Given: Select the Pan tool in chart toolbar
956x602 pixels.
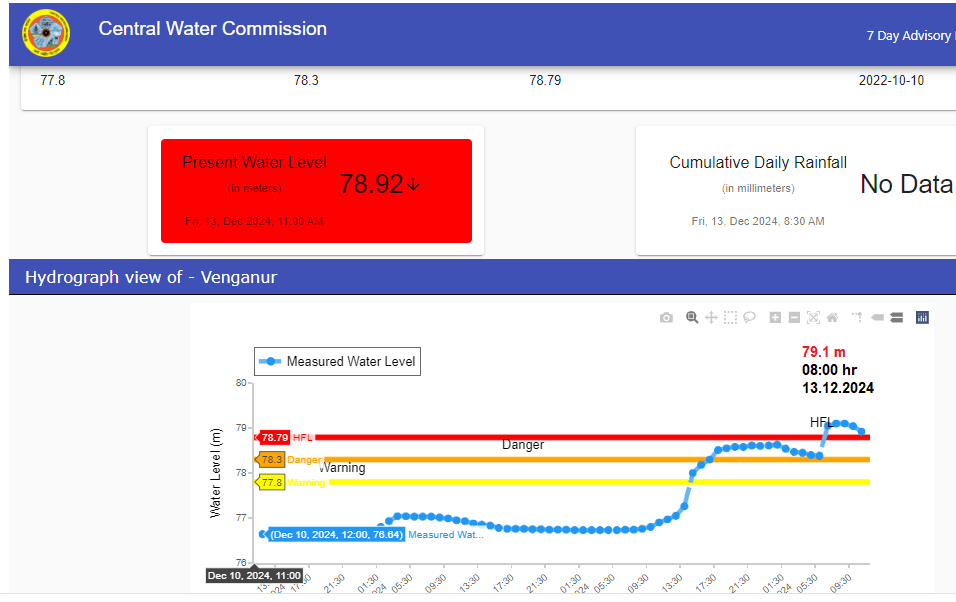Looking at the screenshot, I should 711,318.
